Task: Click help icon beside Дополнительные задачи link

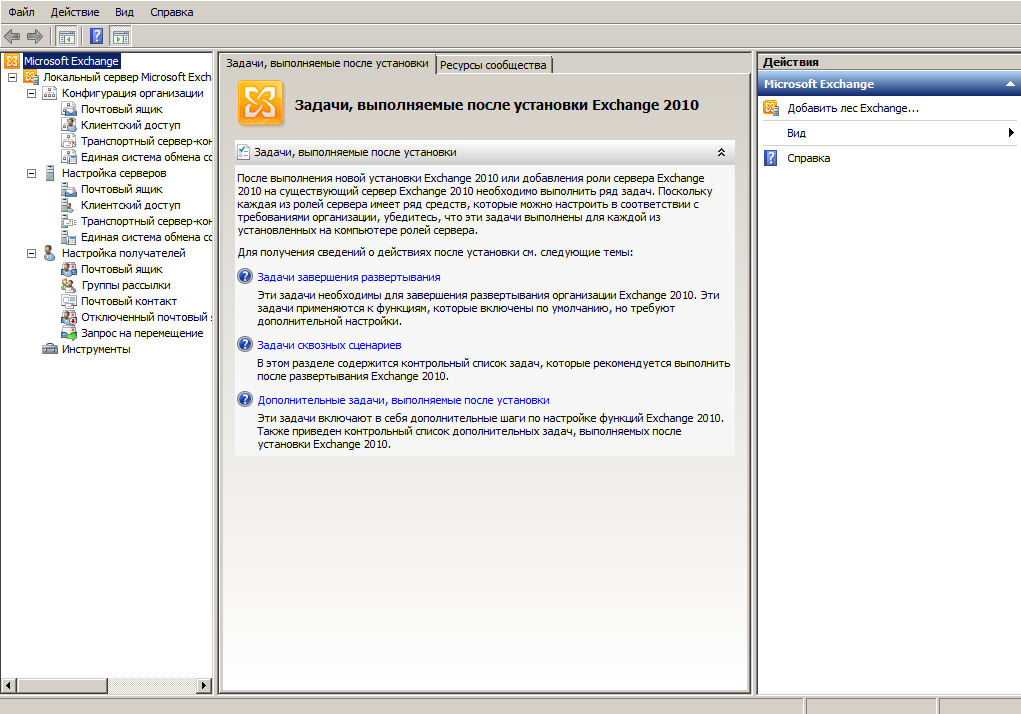Action: click(x=245, y=400)
